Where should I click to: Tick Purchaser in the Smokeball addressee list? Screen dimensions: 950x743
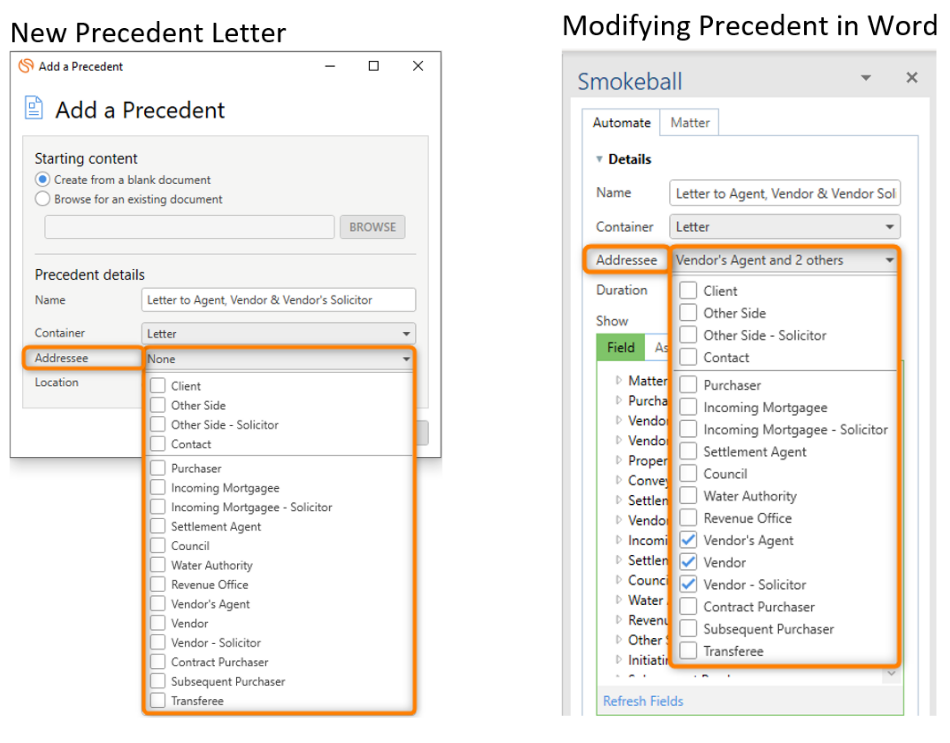tap(688, 385)
